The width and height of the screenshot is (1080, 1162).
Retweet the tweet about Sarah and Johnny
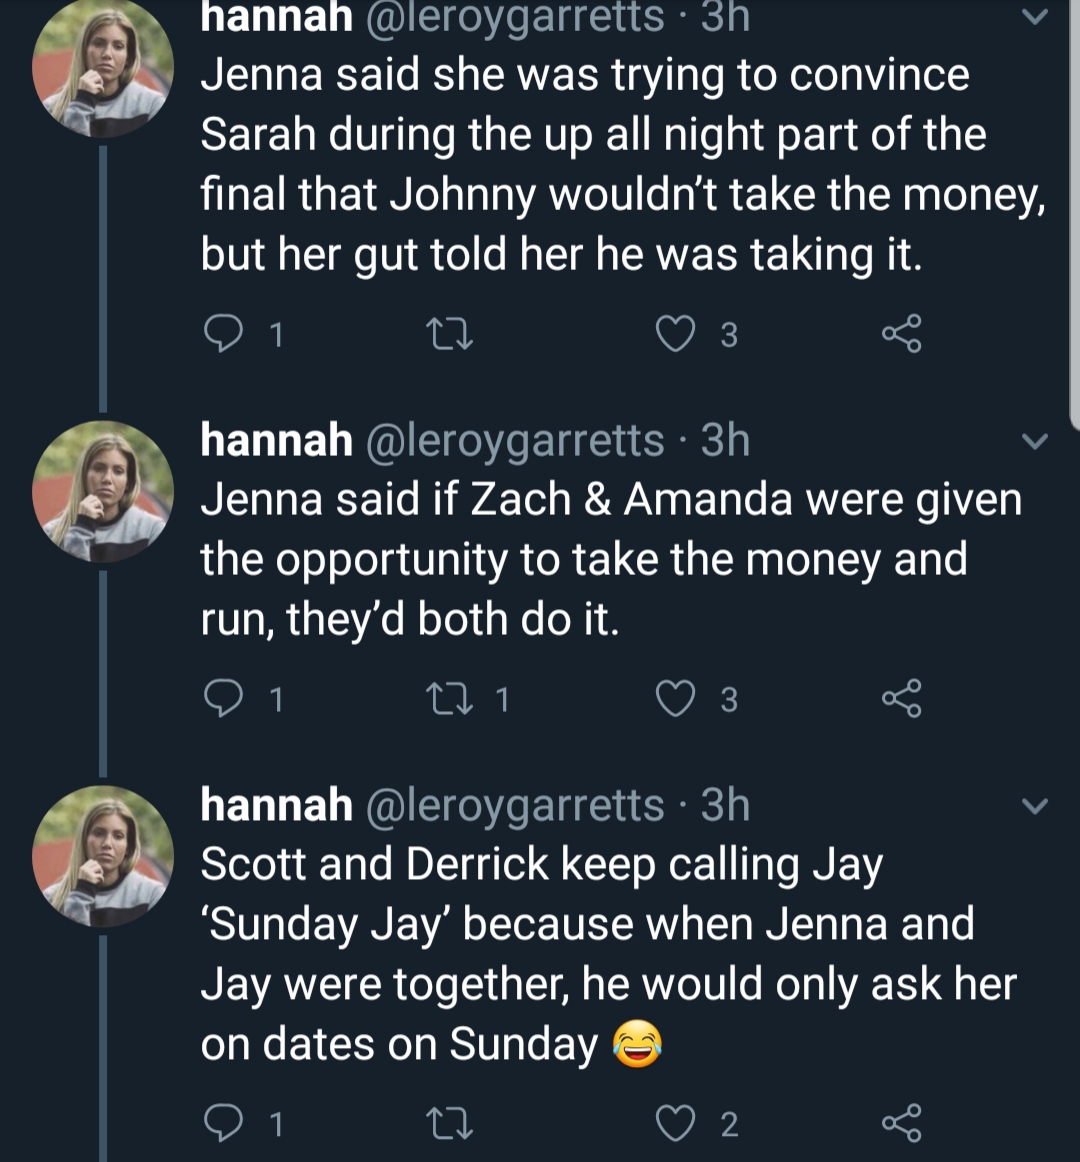tap(452, 333)
